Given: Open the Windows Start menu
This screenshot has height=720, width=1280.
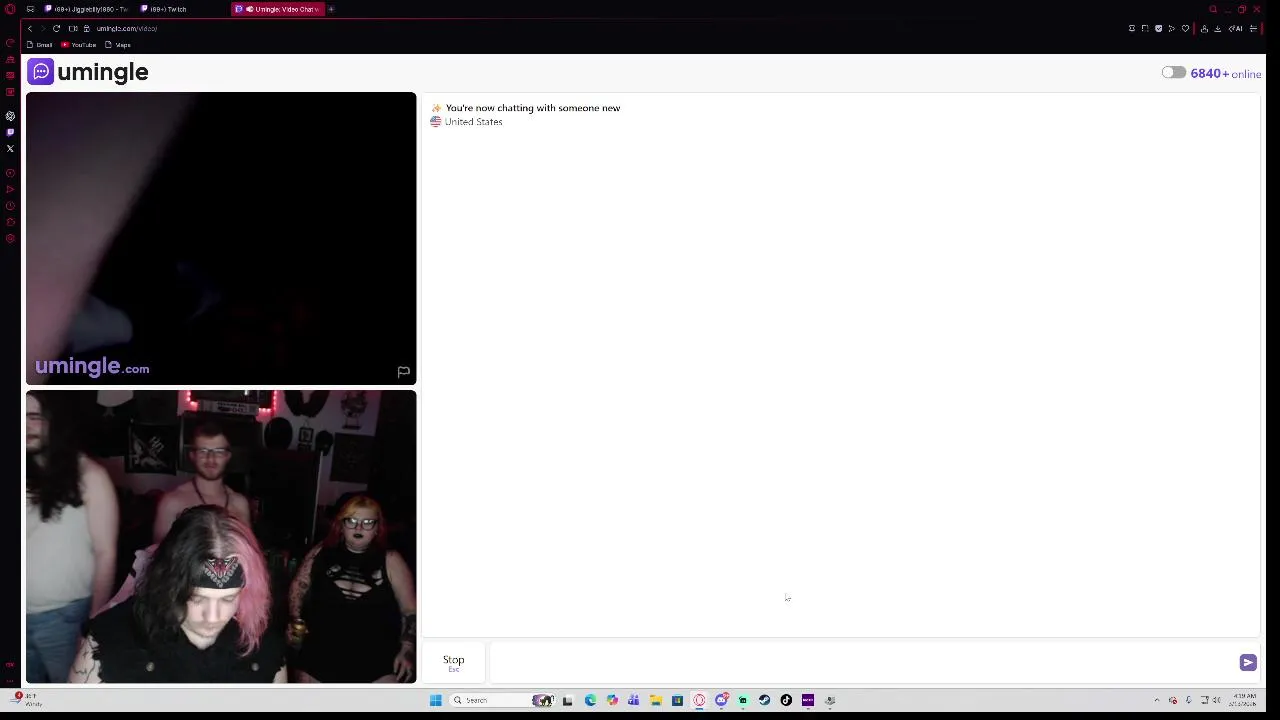Looking at the screenshot, I should [x=436, y=700].
